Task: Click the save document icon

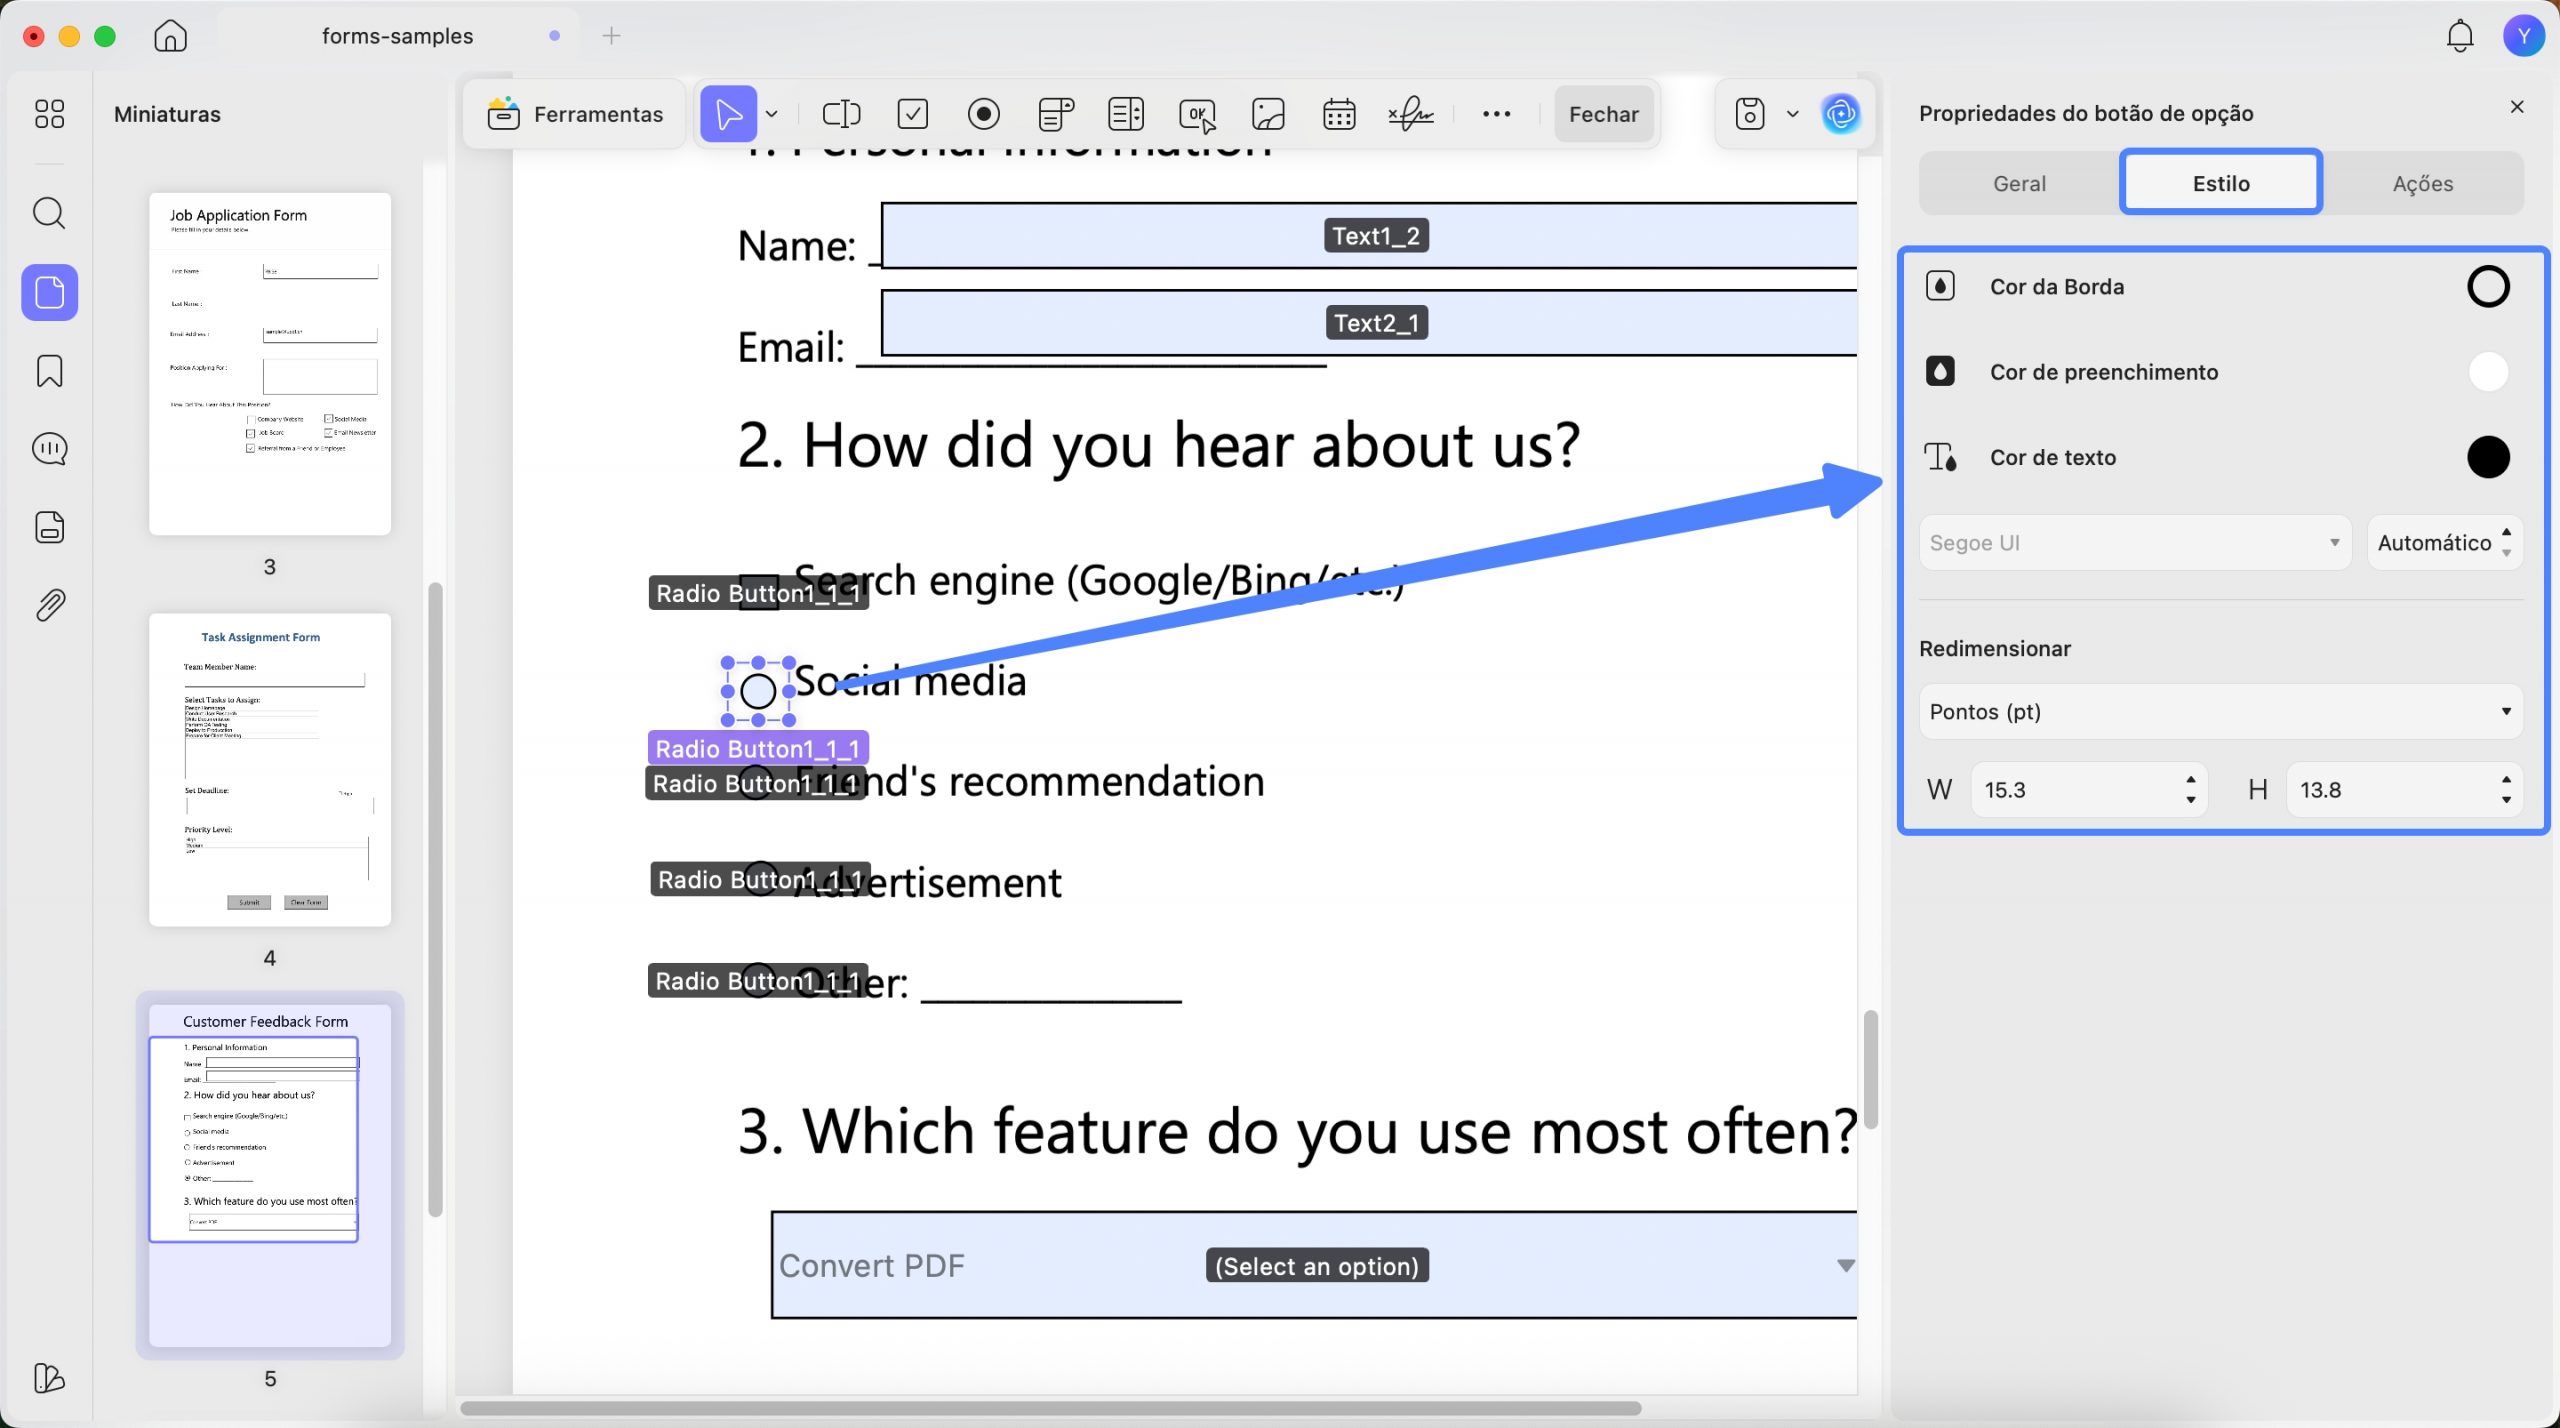Action: click(x=1750, y=114)
